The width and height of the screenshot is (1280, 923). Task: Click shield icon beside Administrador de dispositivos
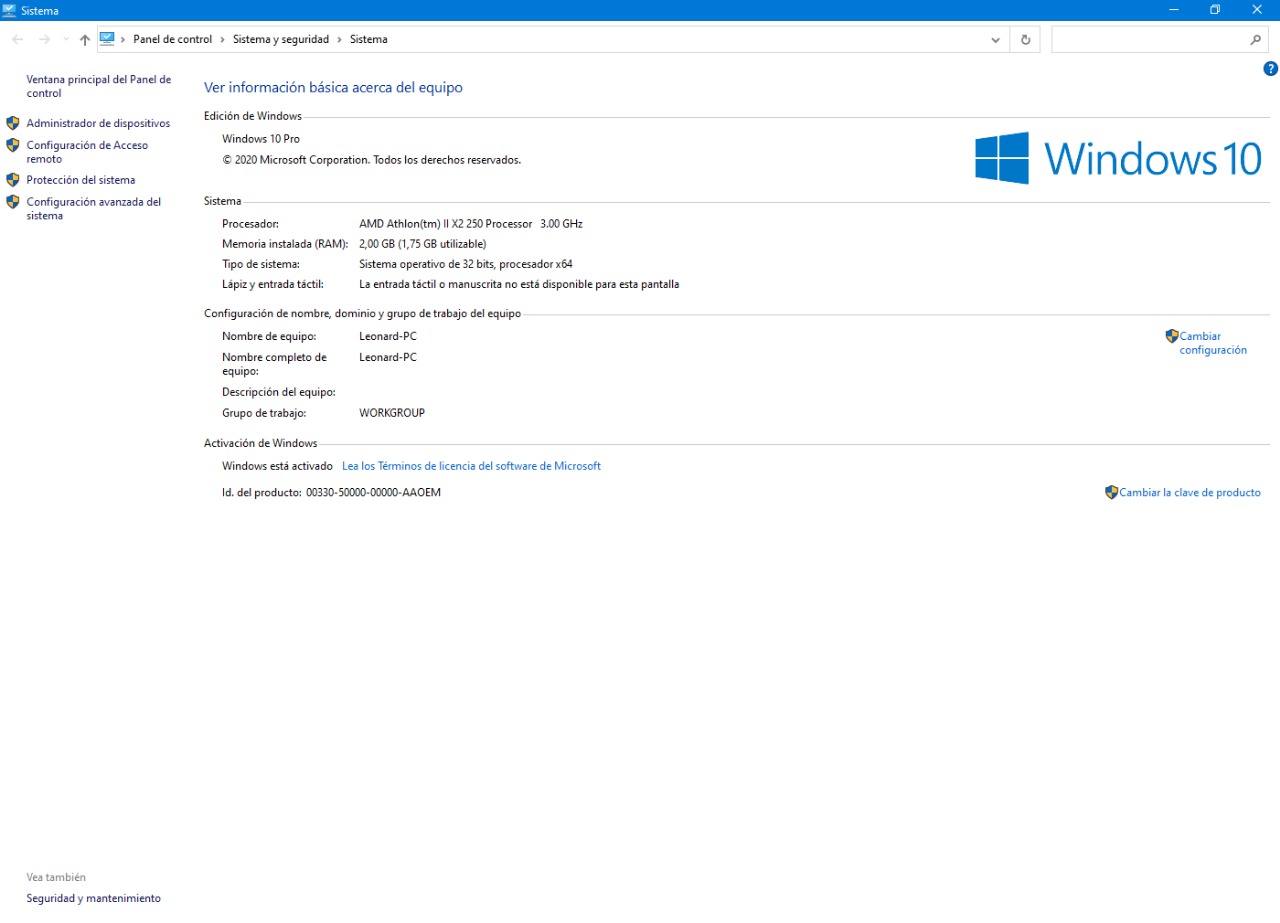13,123
